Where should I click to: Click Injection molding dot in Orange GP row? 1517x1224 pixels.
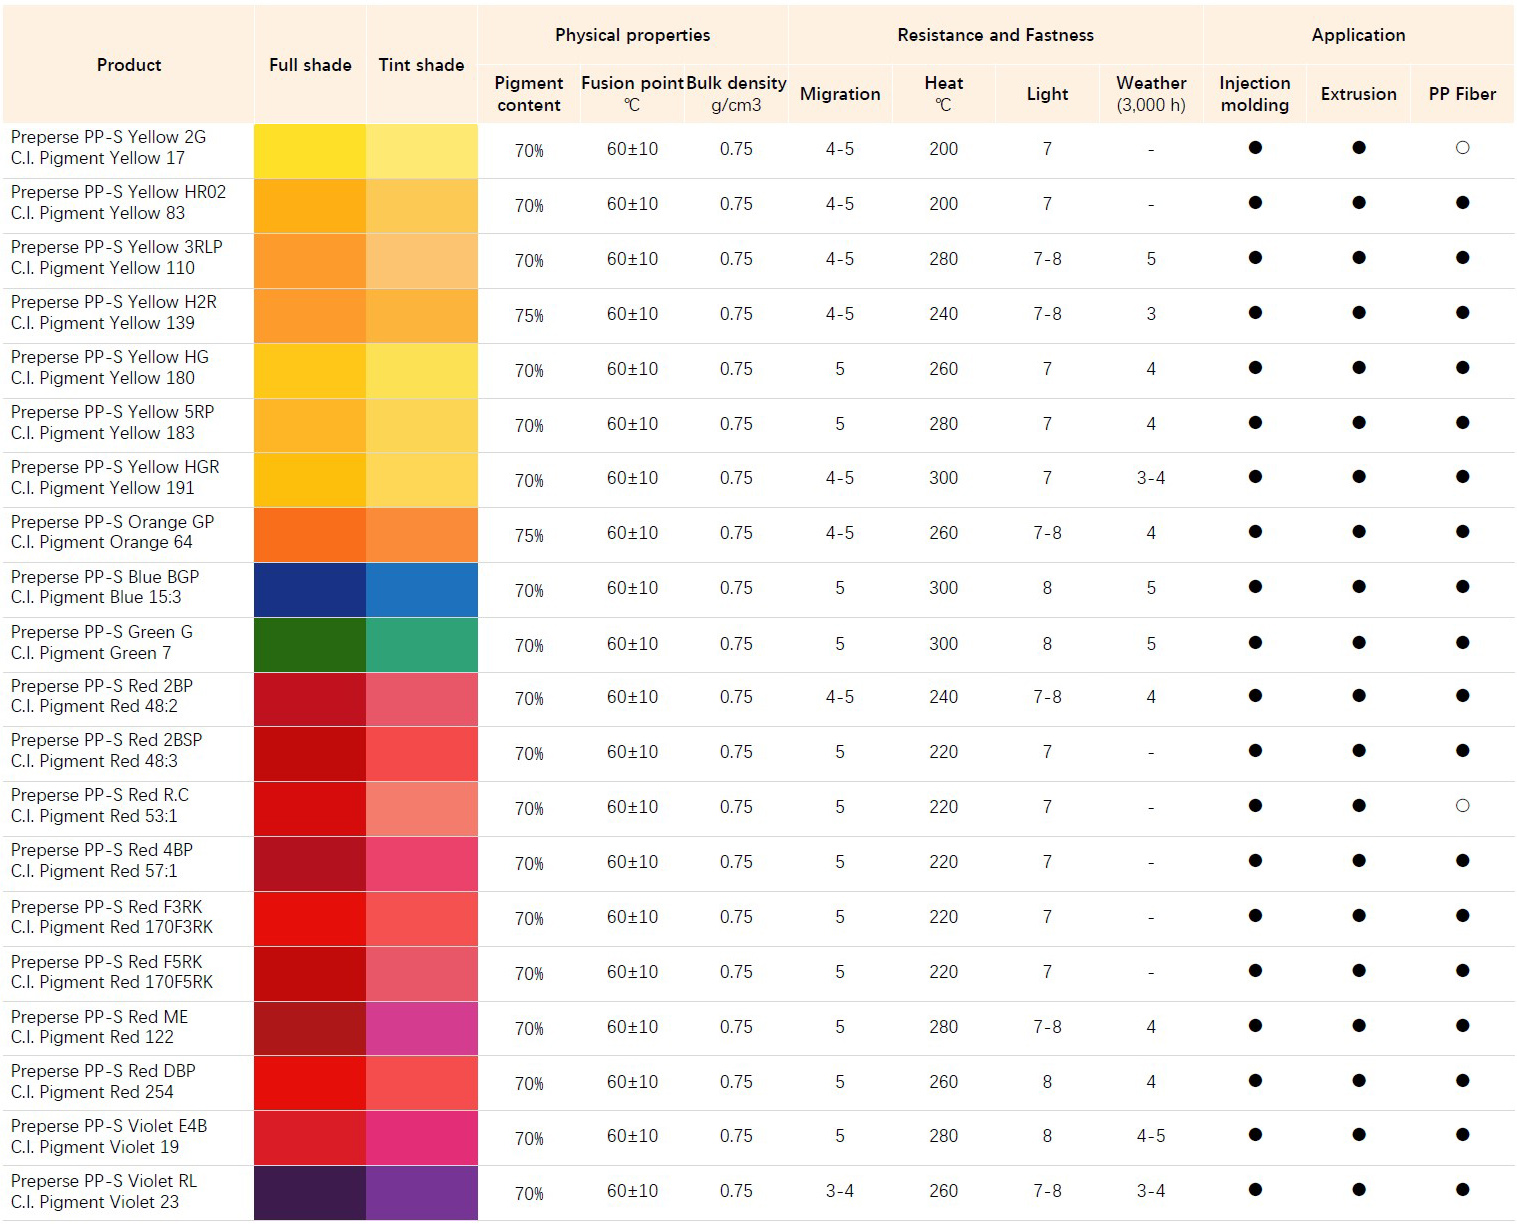pyautogui.click(x=1255, y=532)
